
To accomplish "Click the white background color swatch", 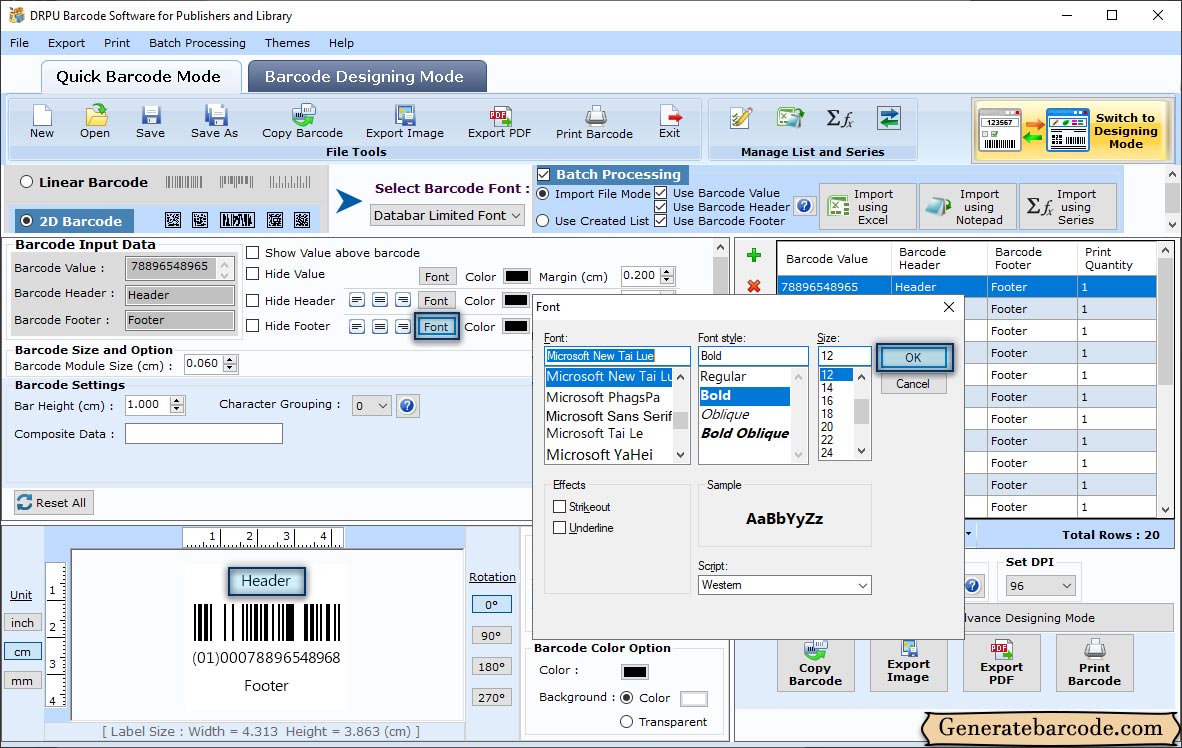I will tap(694, 699).
